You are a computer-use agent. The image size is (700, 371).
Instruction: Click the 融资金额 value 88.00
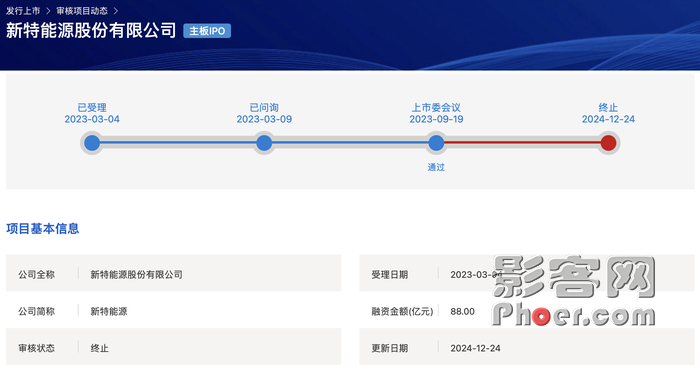[x=462, y=311]
